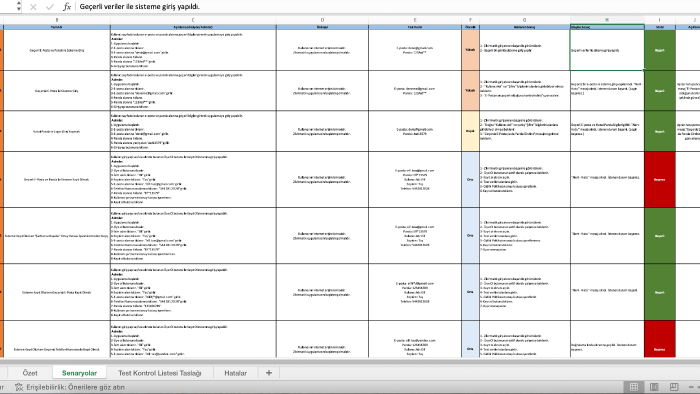Select column J header
The height and width of the screenshot is (394, 700).
pyautogui.click(x=688, y=20)
